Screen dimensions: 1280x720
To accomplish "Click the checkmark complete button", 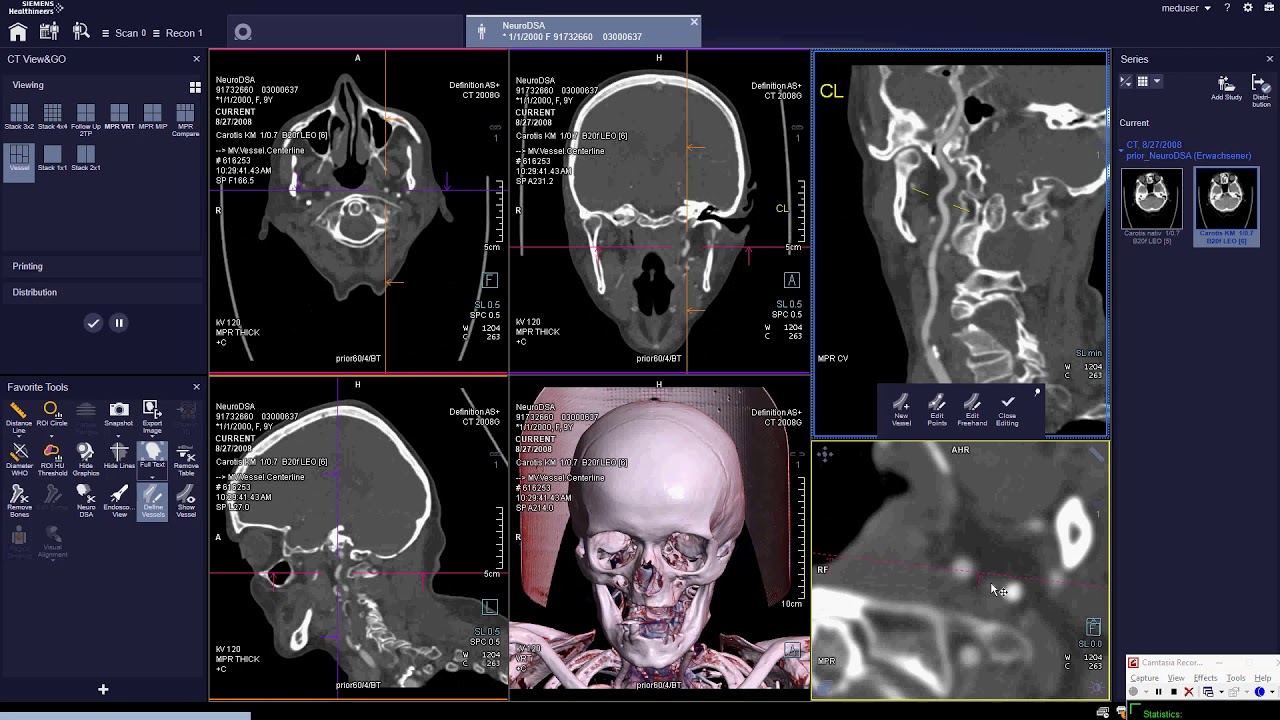I will (93, 323).
